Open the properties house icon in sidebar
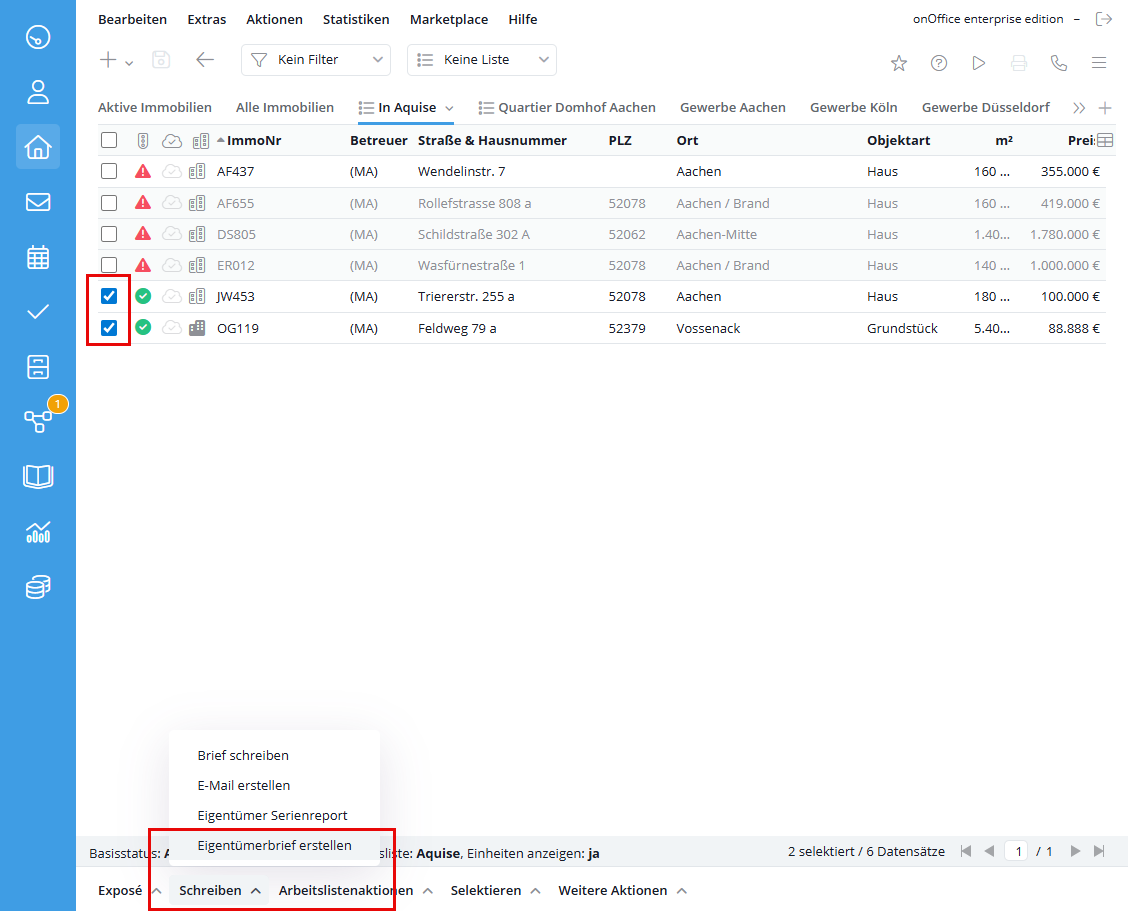This screenshot has width=1128, height=911. [37, 147]
